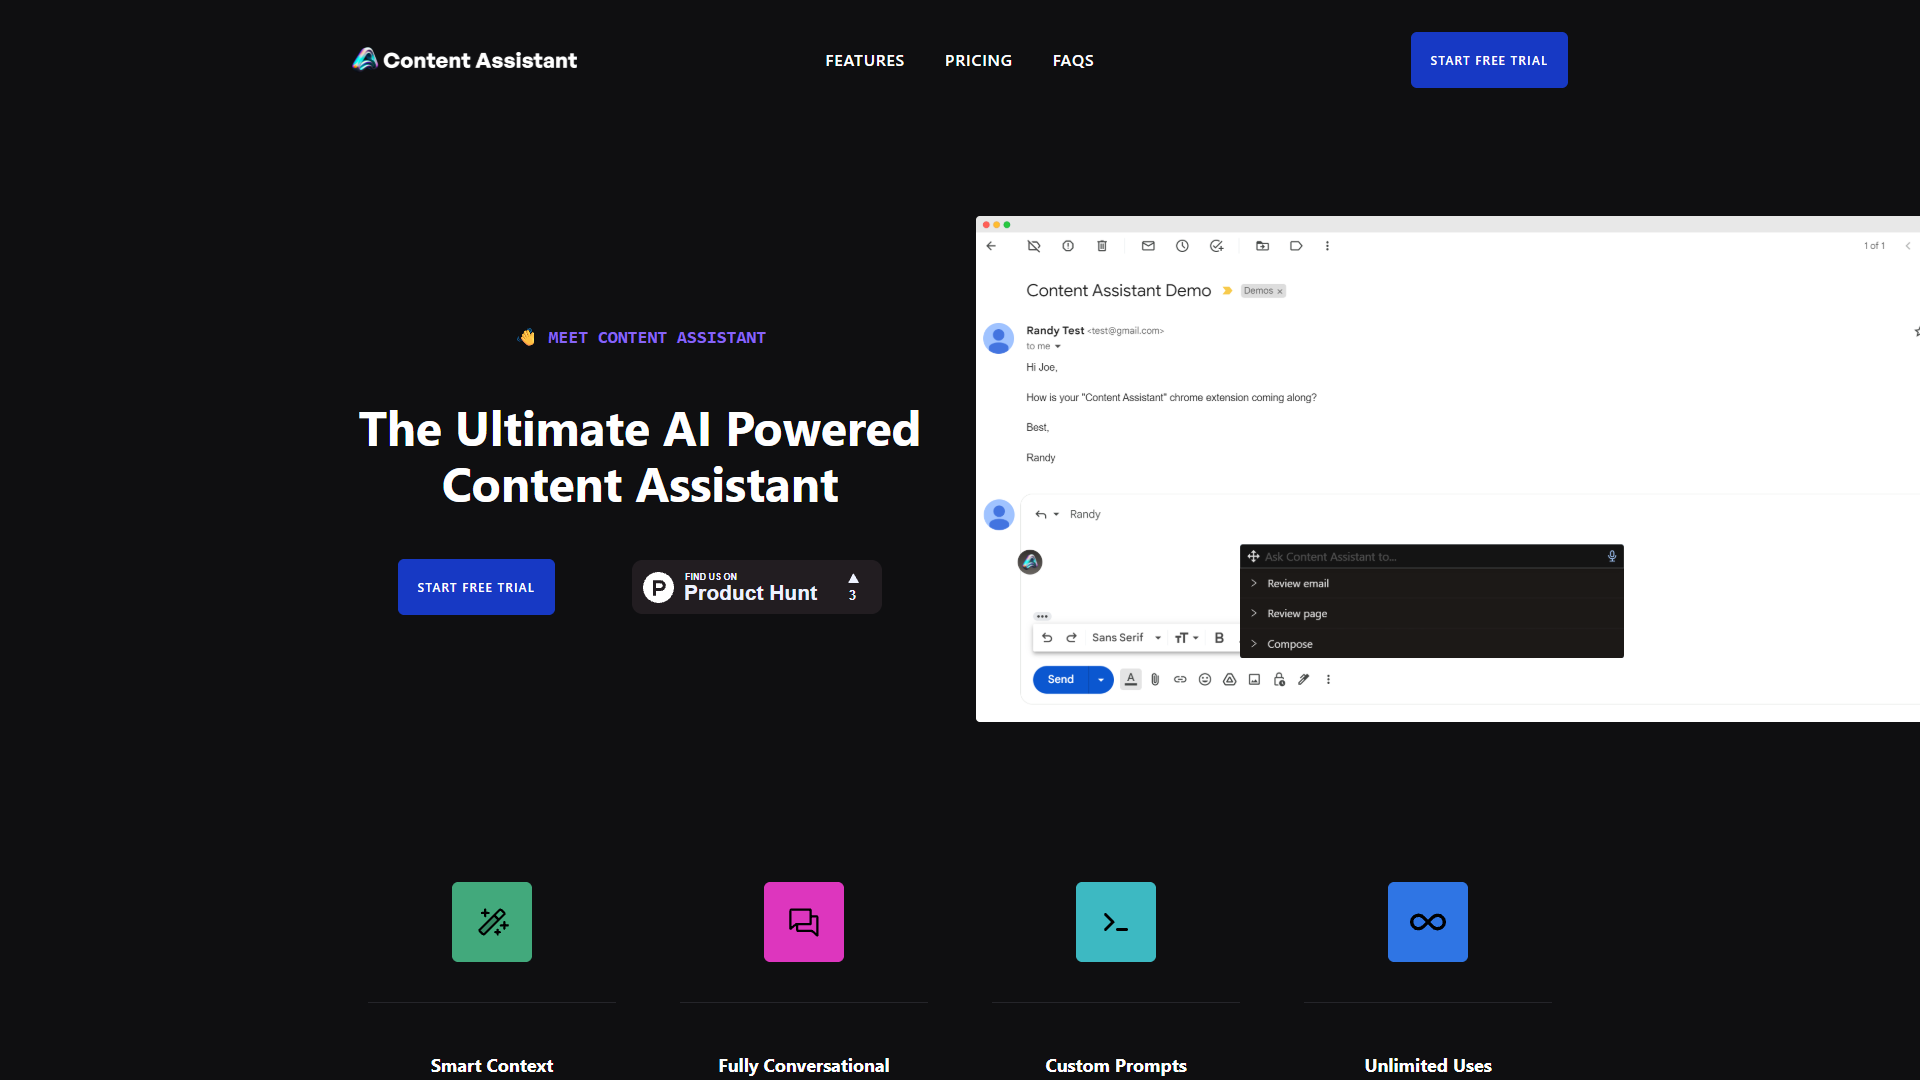Expand the Review page option
Screen dimensions: 1920x1080
click(1432, 614)
